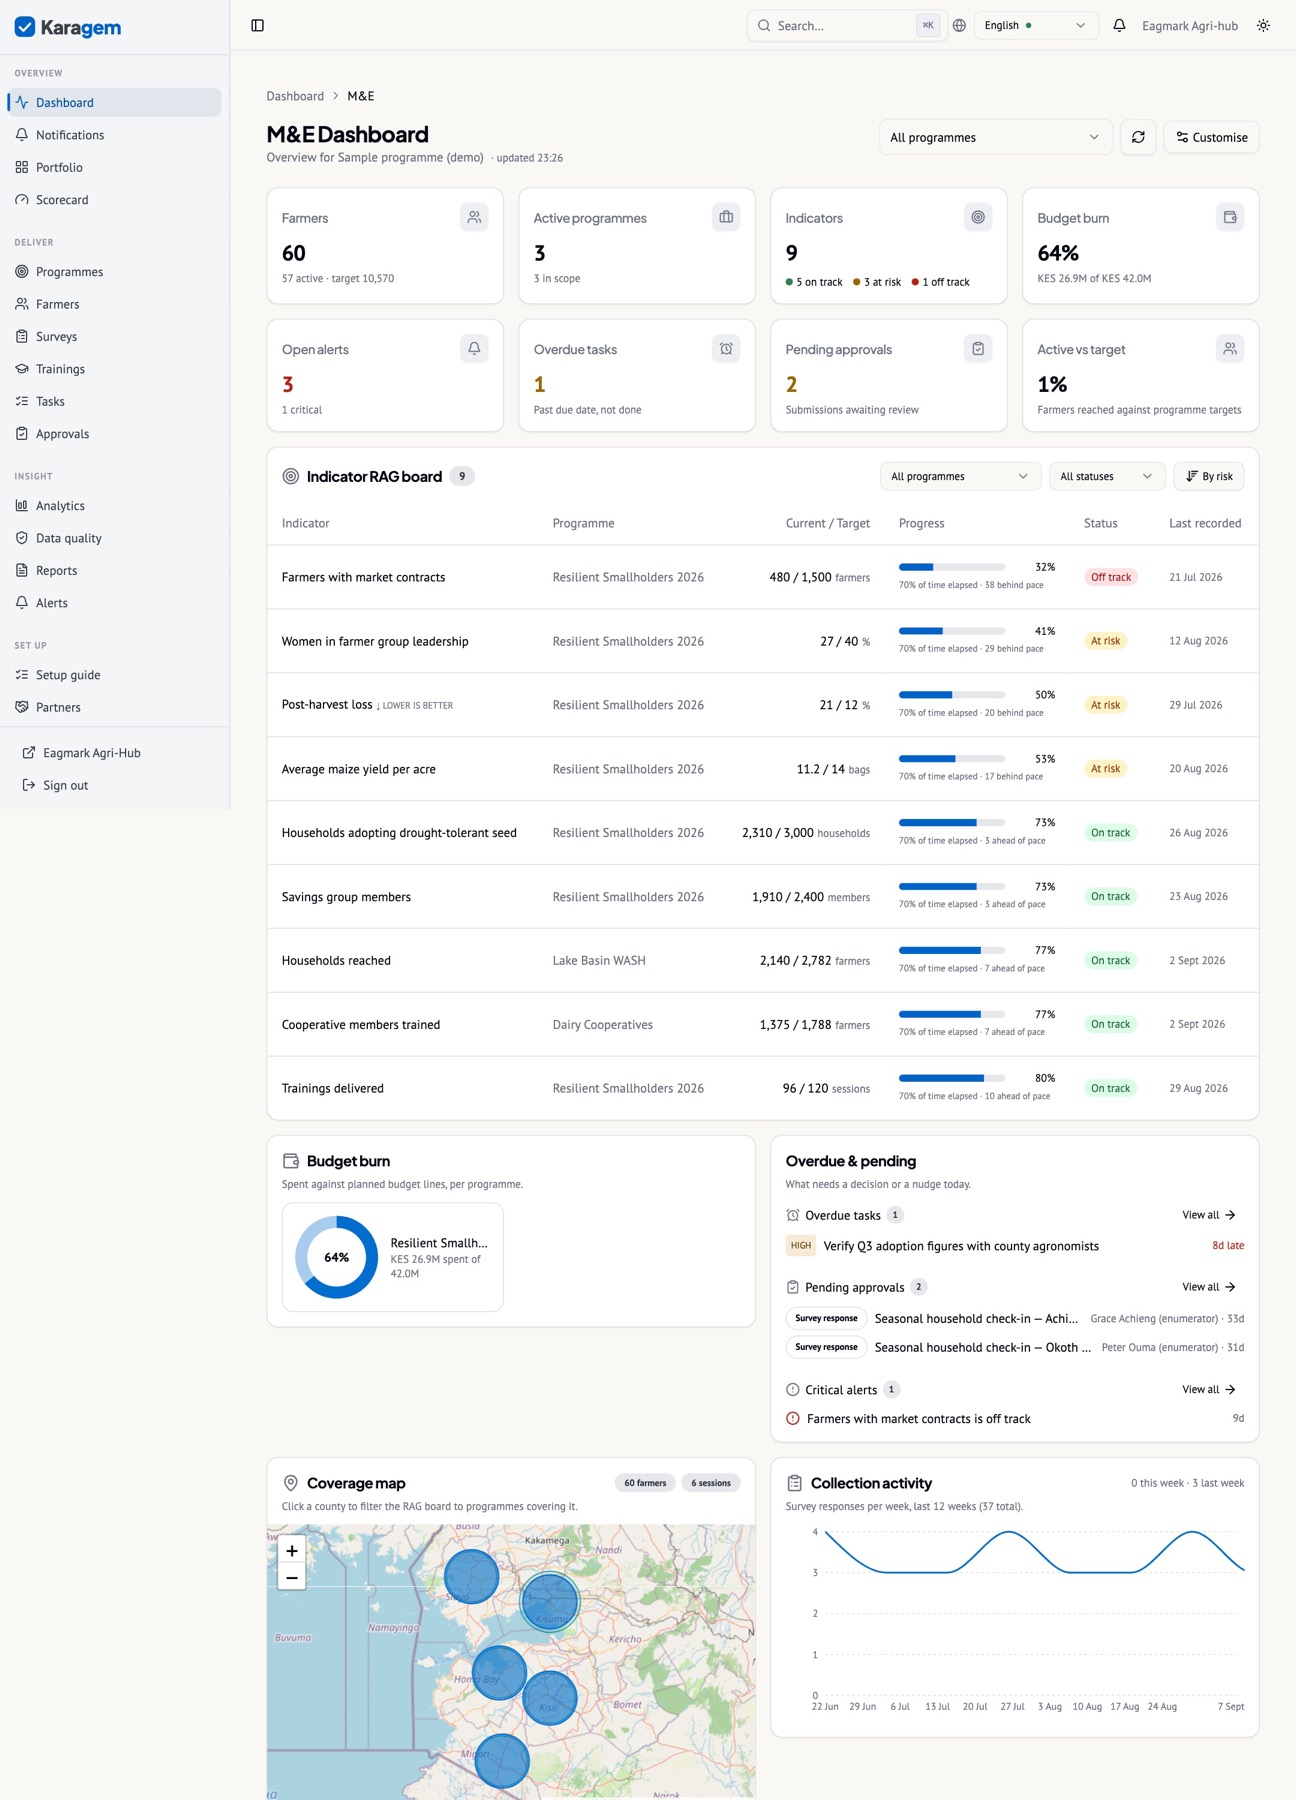Screen dimensions: 1296x1800
Task: Open Data quality in the sidebar
Action: (x=114, y=538)
